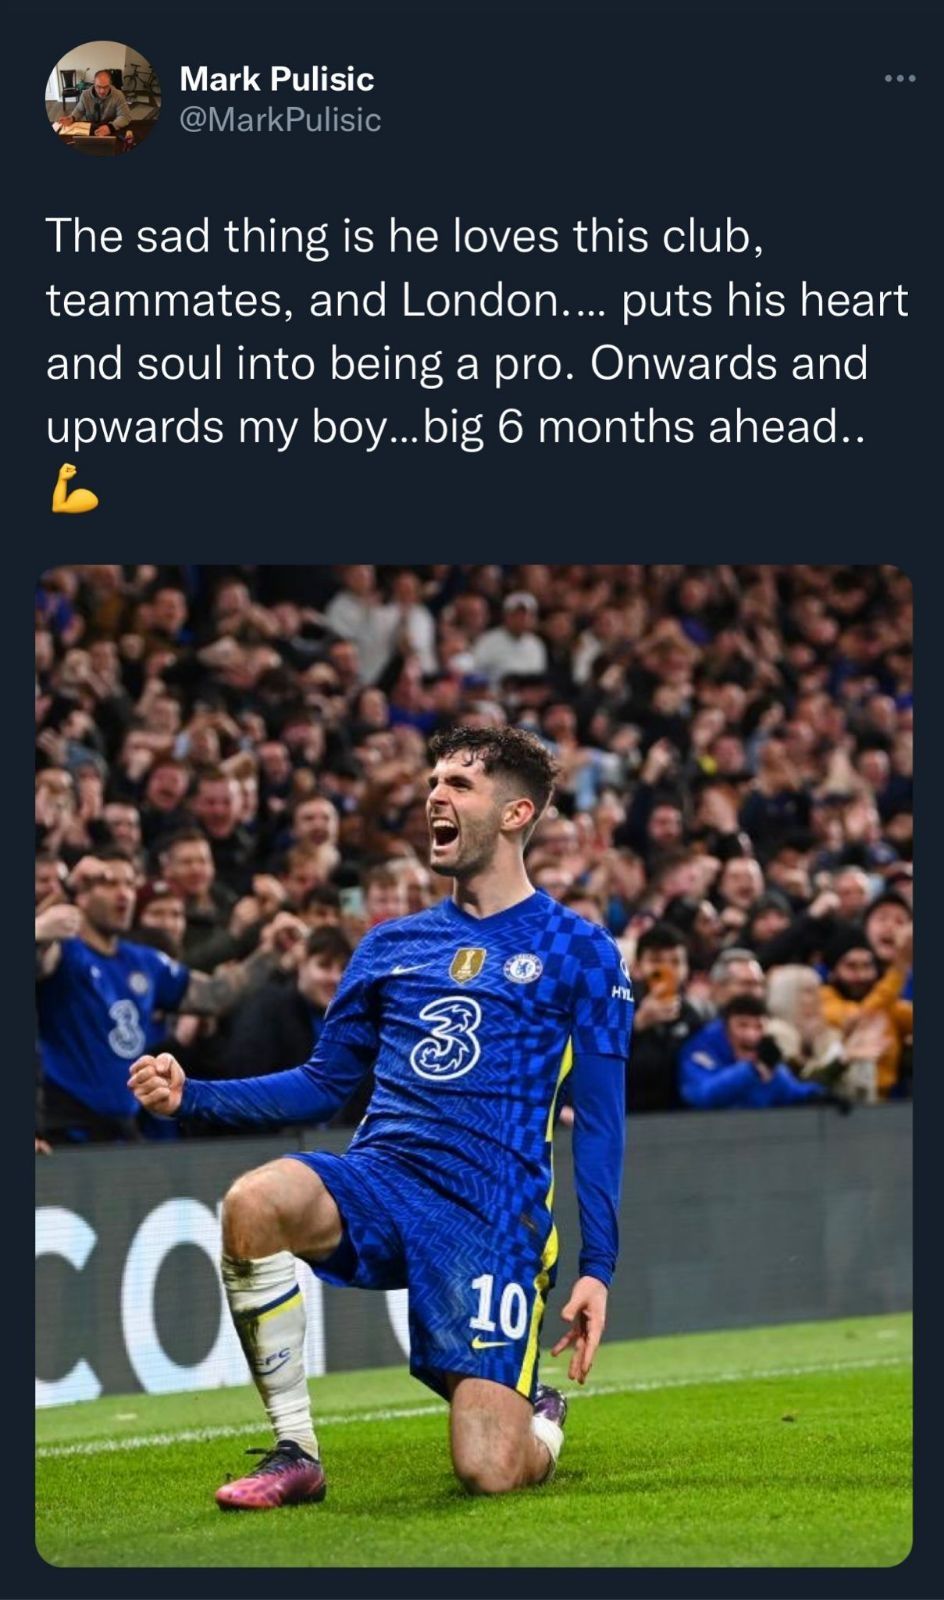Click the @MarkPulisic handle
The image size is (944, 1600).
(x=281, y=120)
